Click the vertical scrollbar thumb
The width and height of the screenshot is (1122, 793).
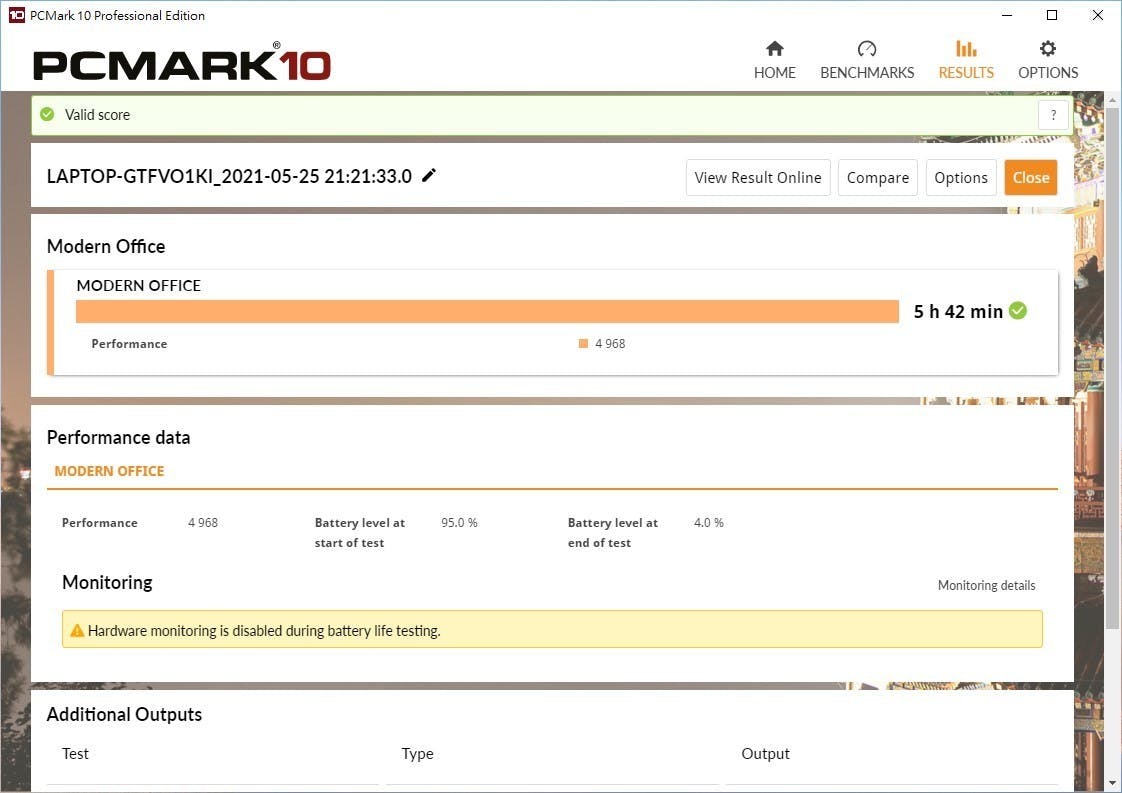(1112, 369)
